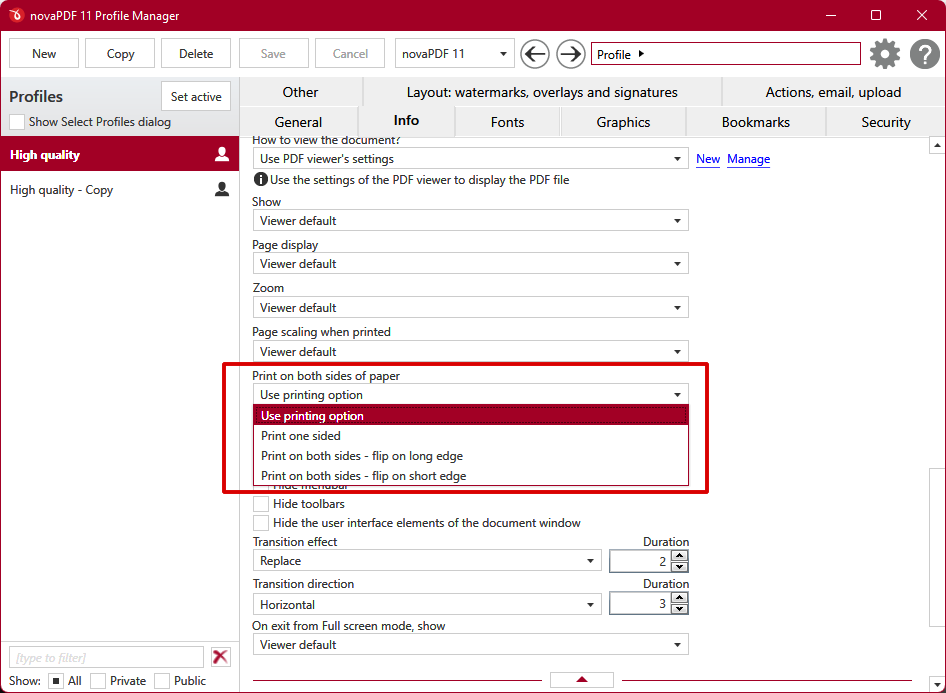The image size is (946, 693).
Task: Click the Manage link
Action: [748, 159]
